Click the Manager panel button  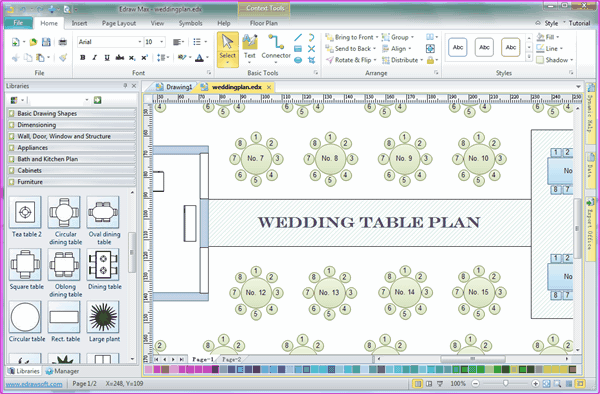62,371
